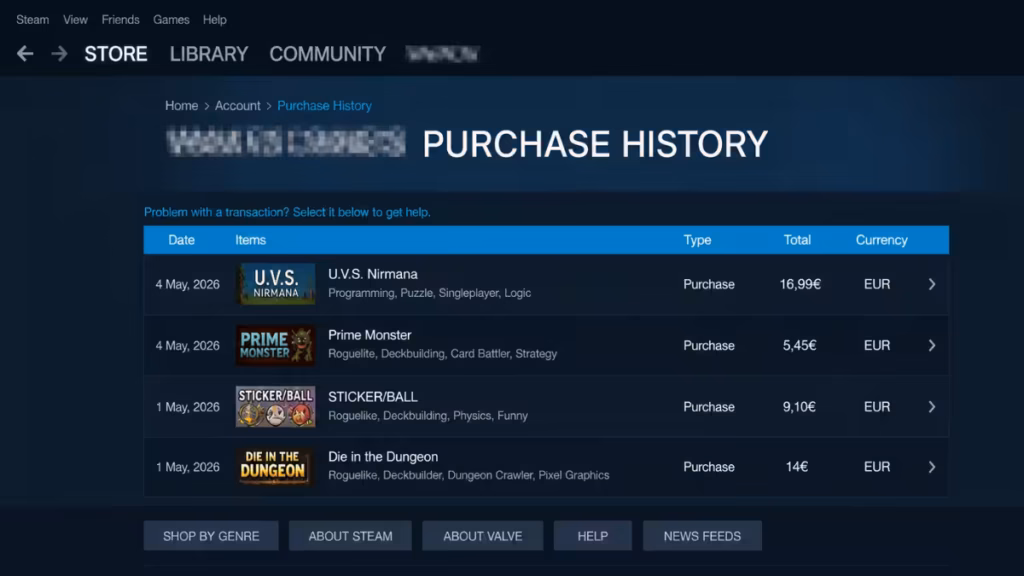Go to Home breadcrumb link
This screenshot has height=576, width=1024.
tap(182, 106)
